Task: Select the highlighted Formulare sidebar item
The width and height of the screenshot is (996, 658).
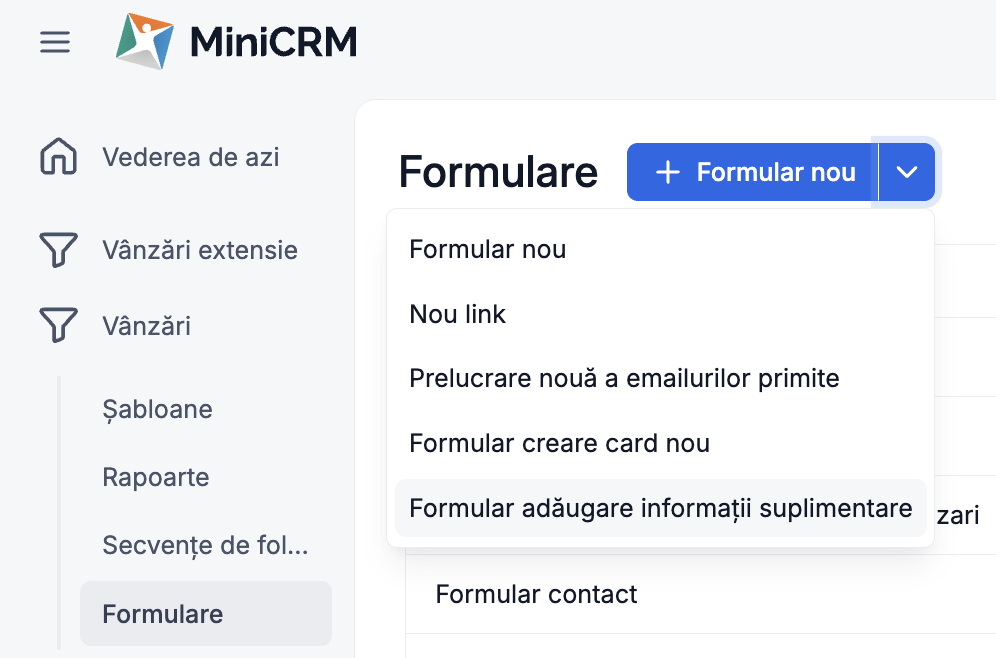Action: (206, 614)
